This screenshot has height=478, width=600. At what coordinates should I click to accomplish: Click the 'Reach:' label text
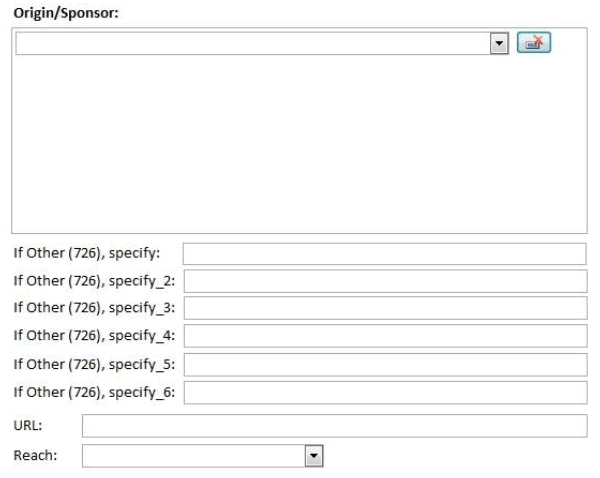point(35,455)
